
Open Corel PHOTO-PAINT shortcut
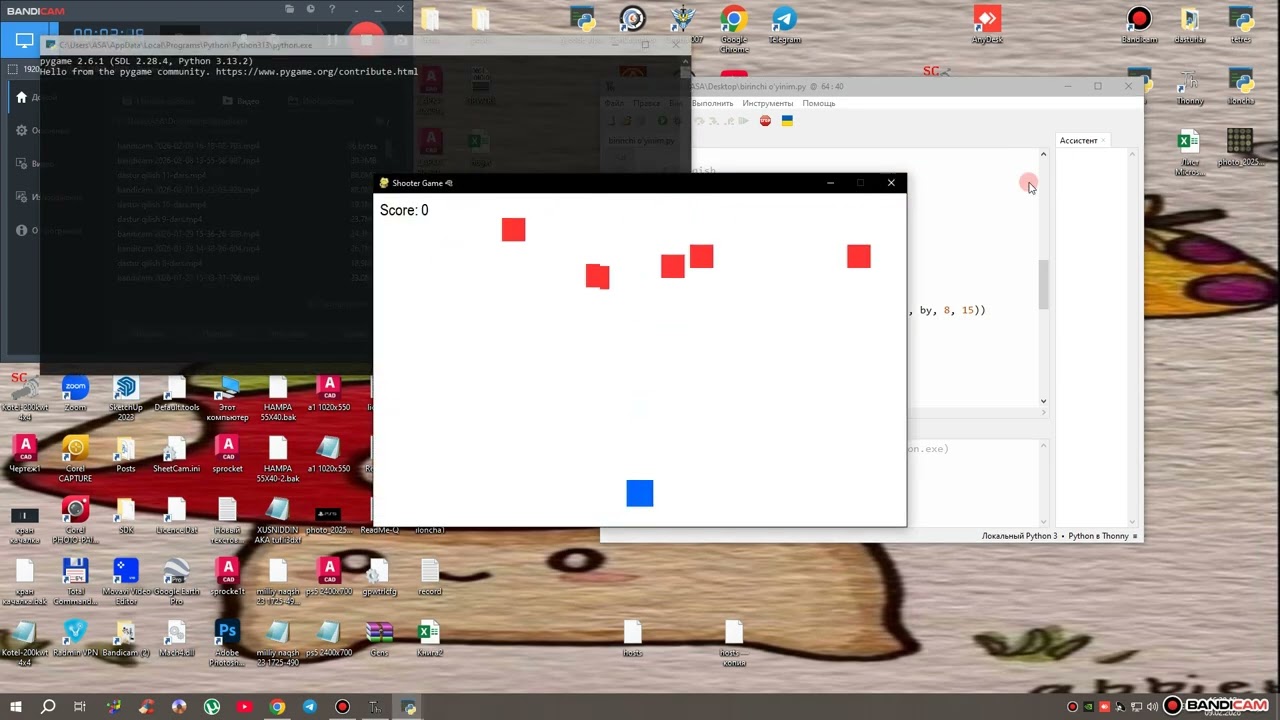tap(75, 520)
